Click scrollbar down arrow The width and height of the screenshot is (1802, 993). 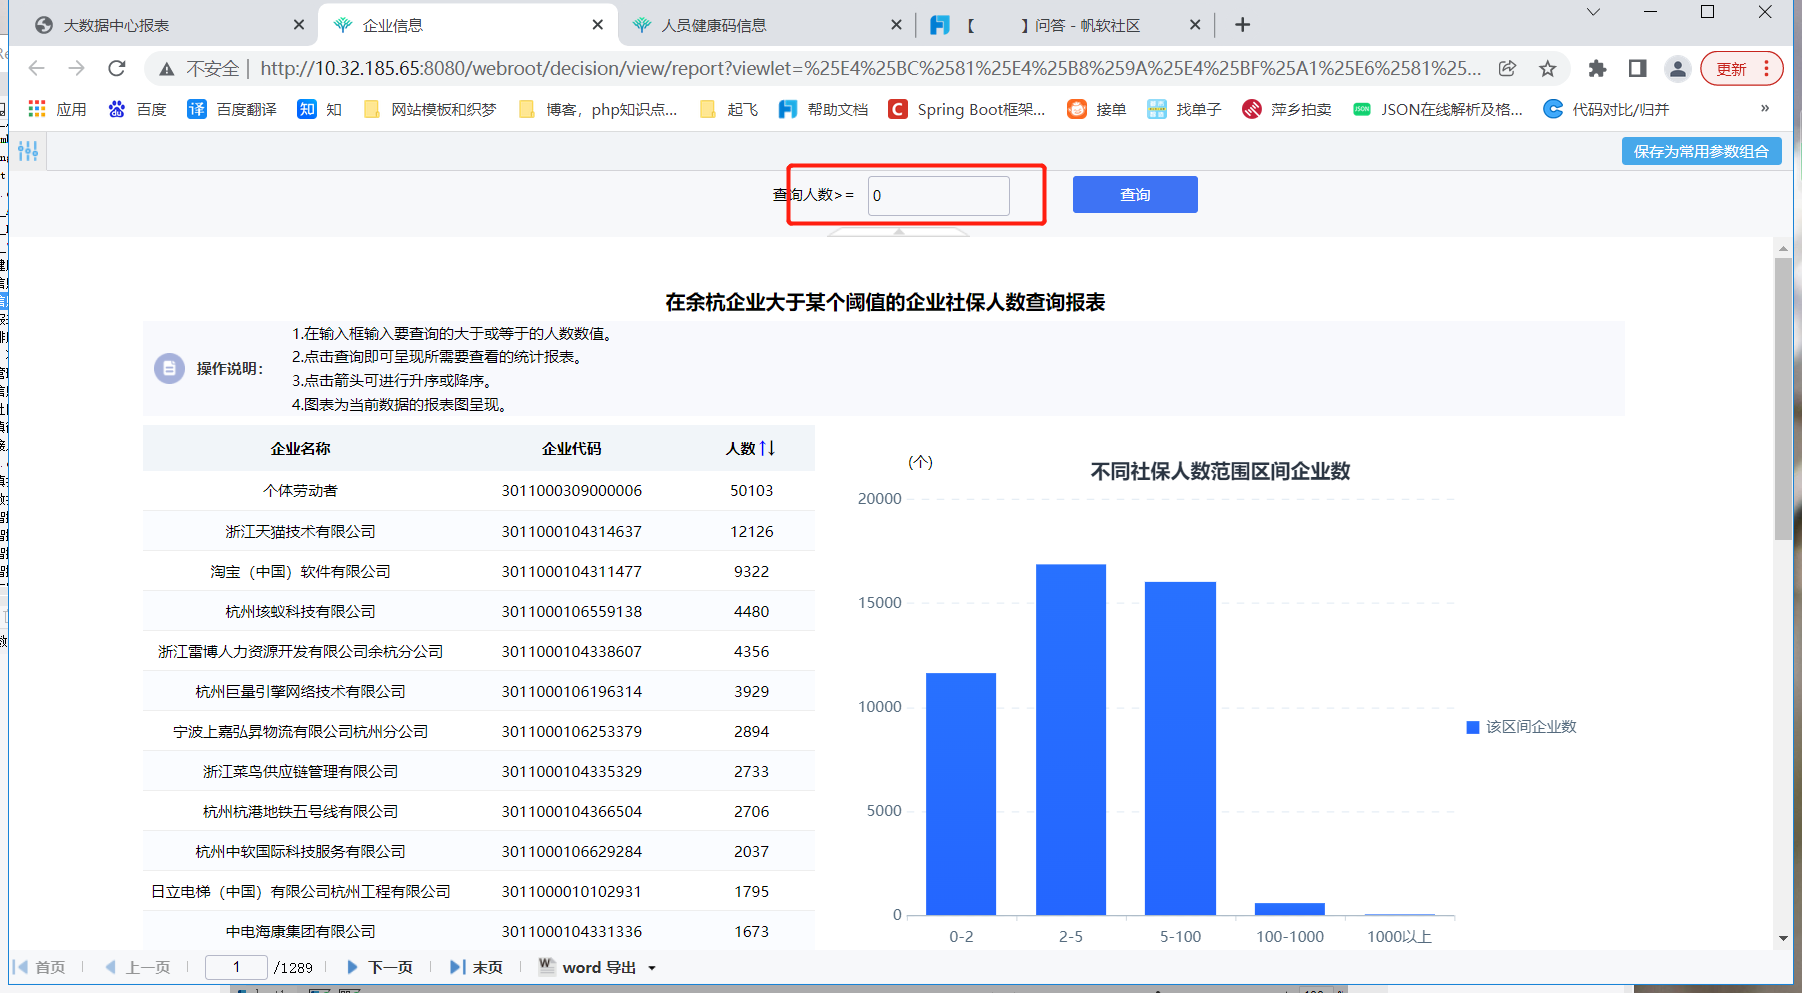pos(1783,939)
